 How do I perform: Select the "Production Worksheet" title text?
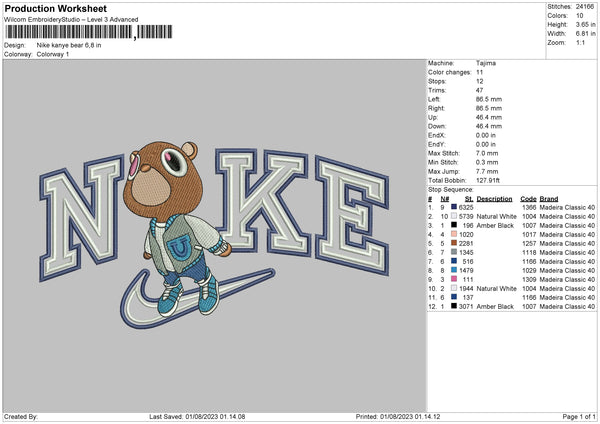(x=55, y=8)
